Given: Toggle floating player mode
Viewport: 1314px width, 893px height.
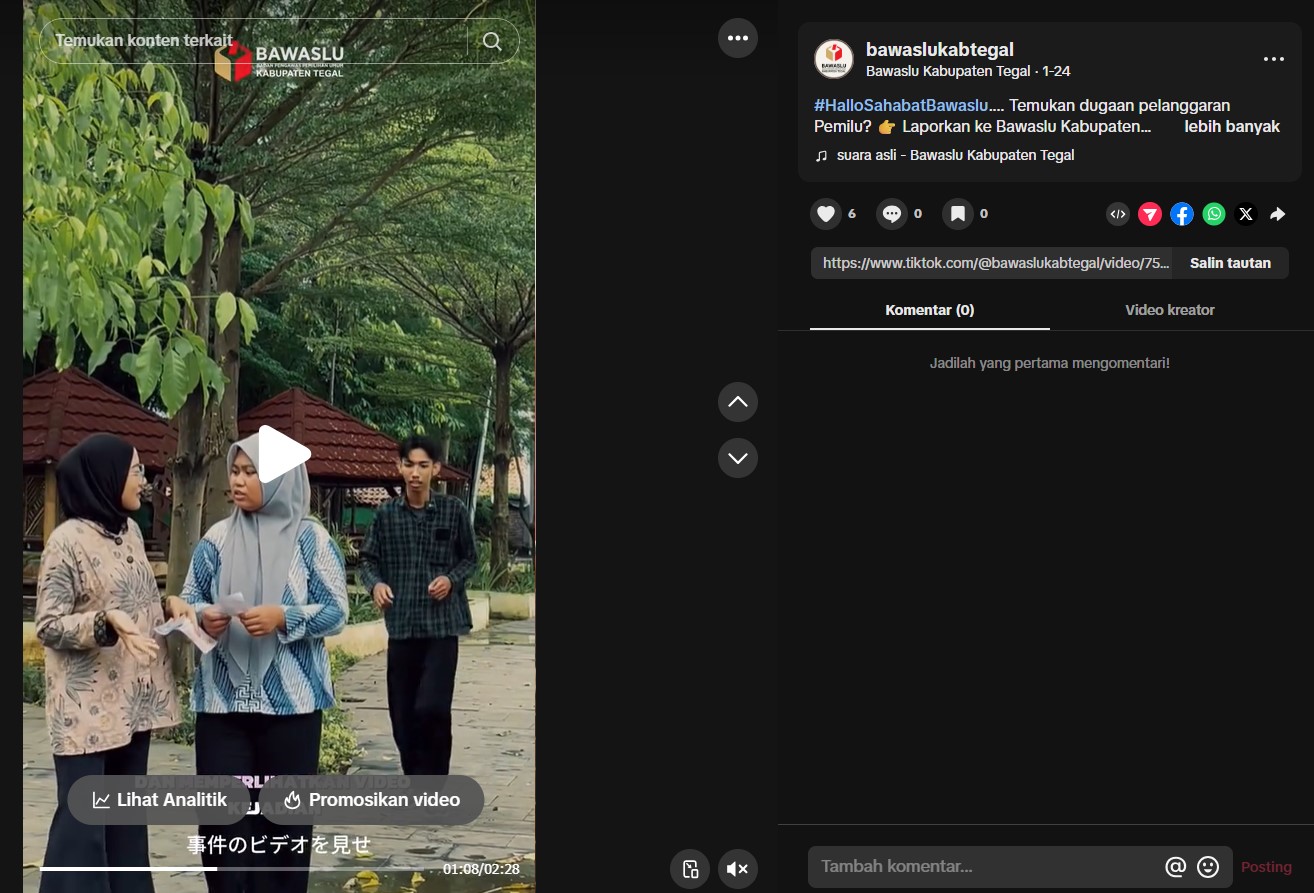Looking at the screenshot, I should tap(689, 868).
